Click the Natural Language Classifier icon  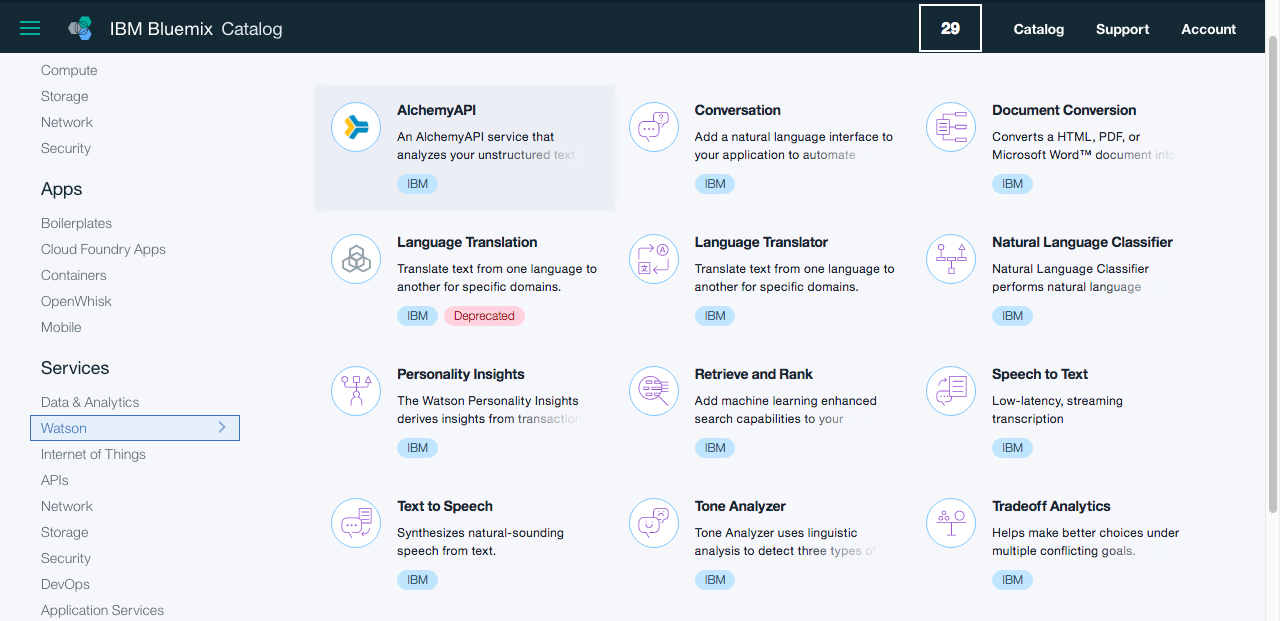tap(951, 259)
